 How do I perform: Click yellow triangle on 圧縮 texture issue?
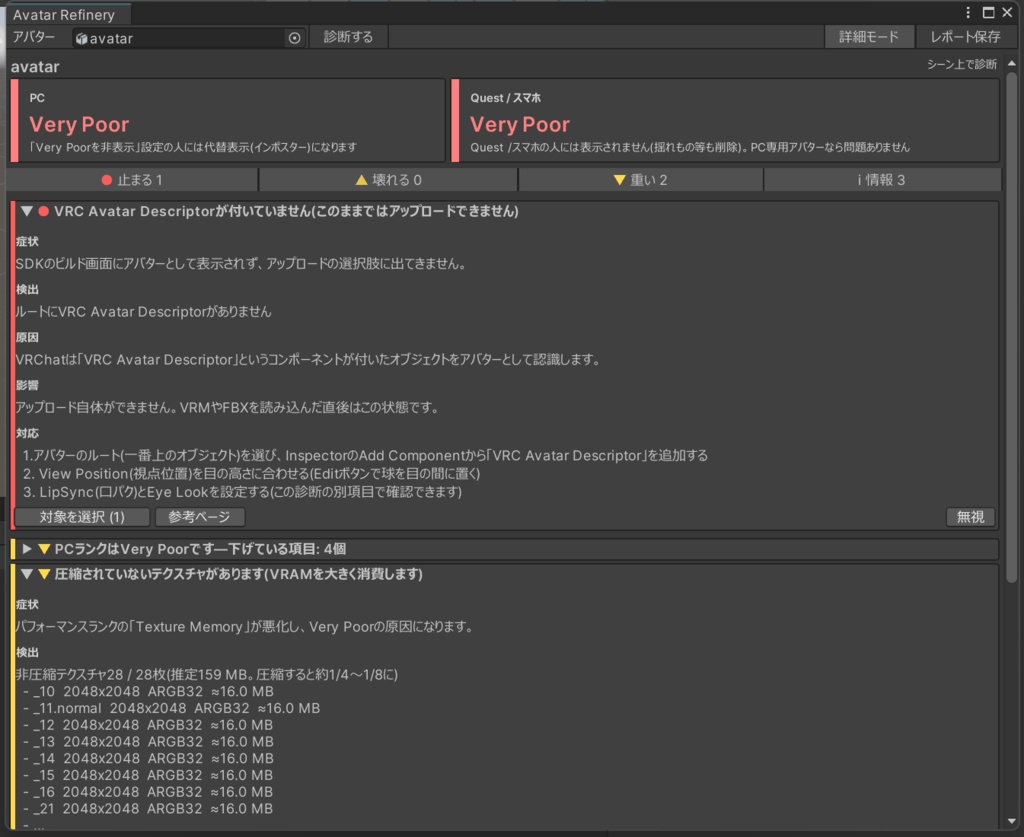pos(44,574)
